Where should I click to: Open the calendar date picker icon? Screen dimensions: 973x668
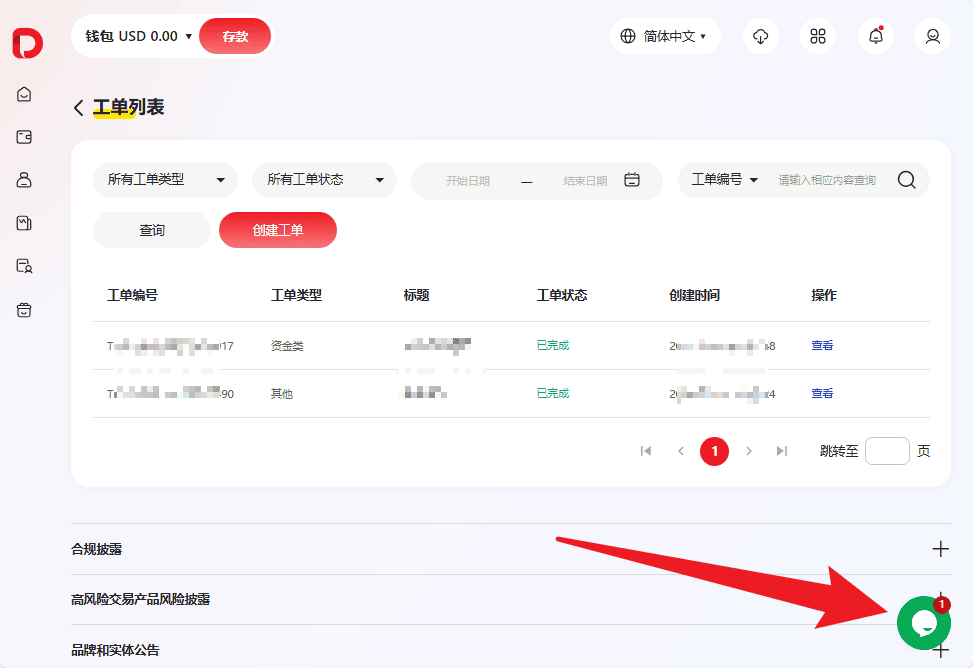632,180
